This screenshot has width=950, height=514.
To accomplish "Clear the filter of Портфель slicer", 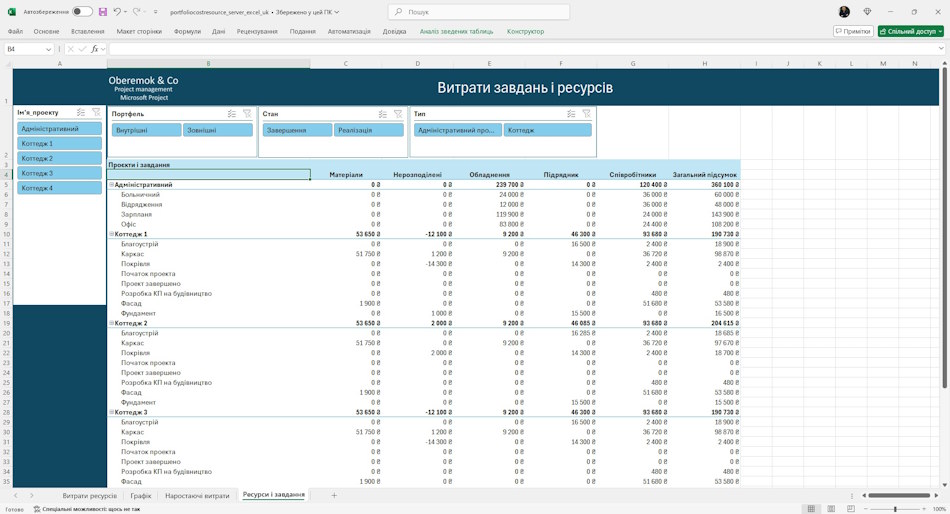I will tap(247, 113).
